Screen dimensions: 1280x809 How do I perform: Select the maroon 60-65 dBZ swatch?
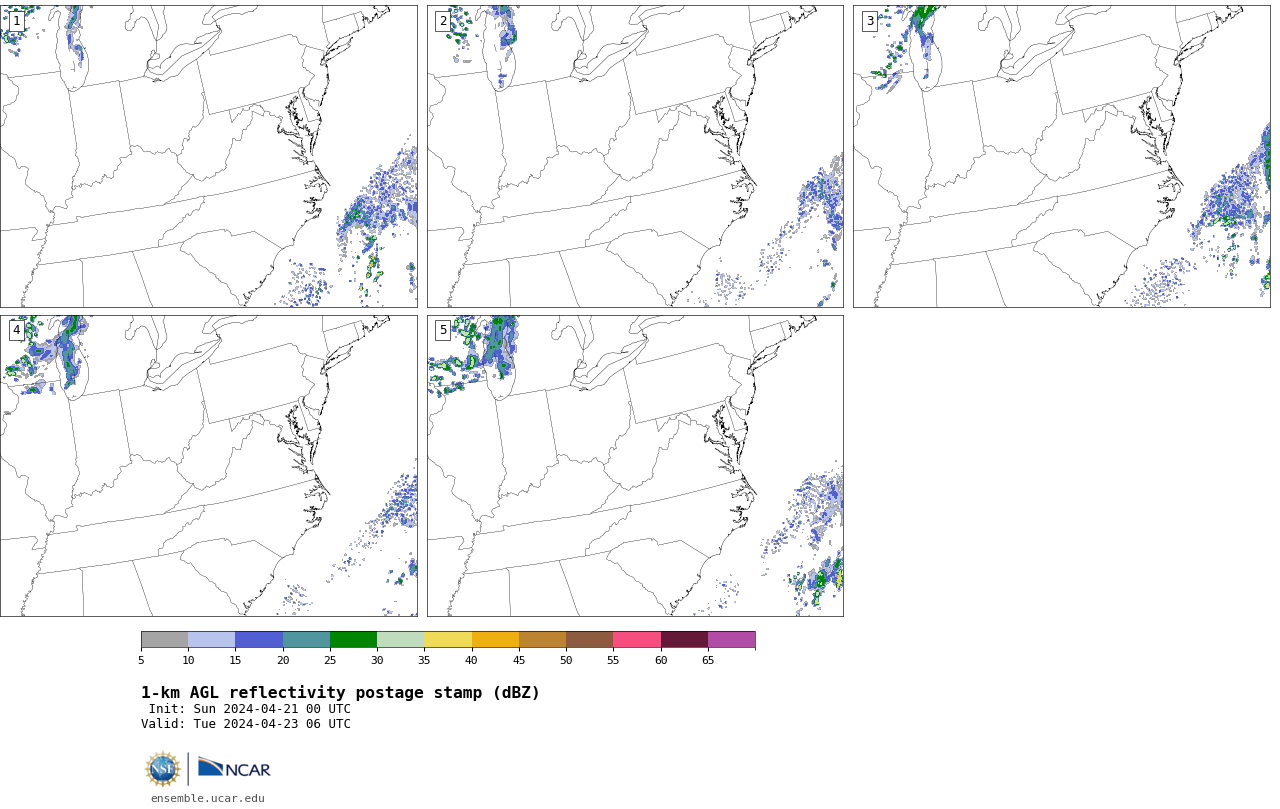click(x=684, y=640)
